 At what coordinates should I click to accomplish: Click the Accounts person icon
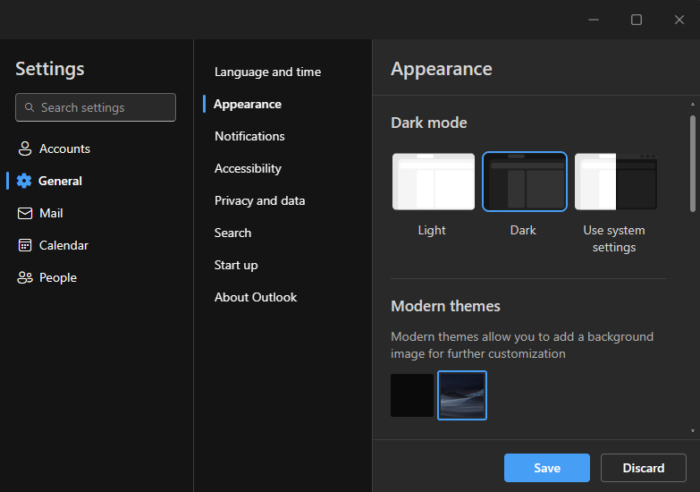point(25,149)
